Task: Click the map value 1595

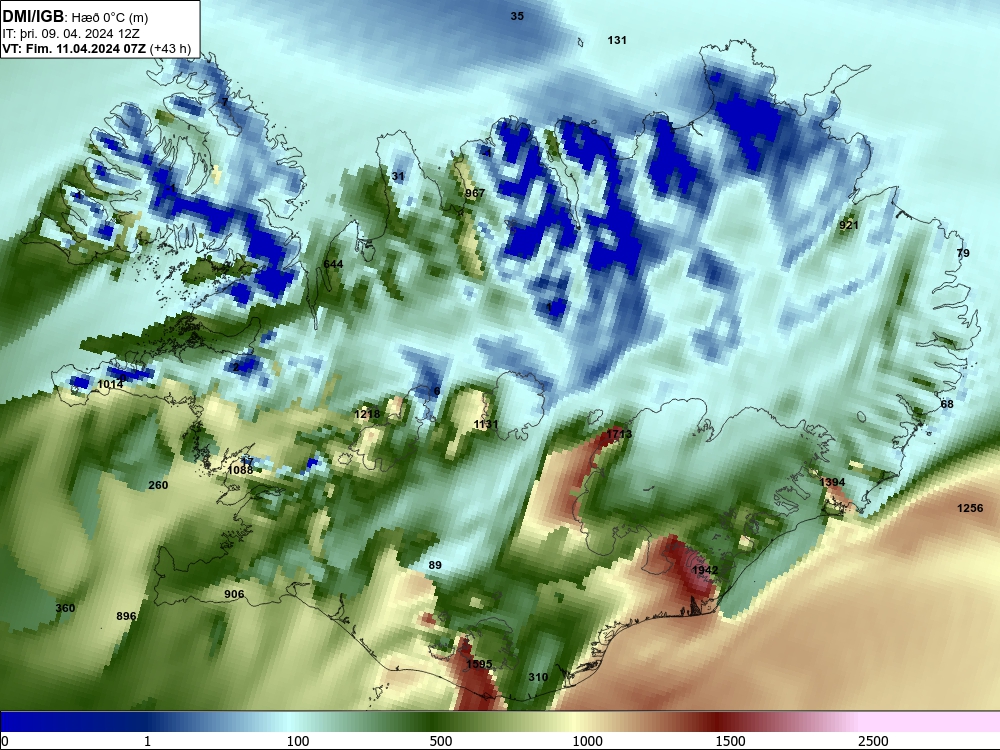Action: pyautogui.click(x=479, y=664)
